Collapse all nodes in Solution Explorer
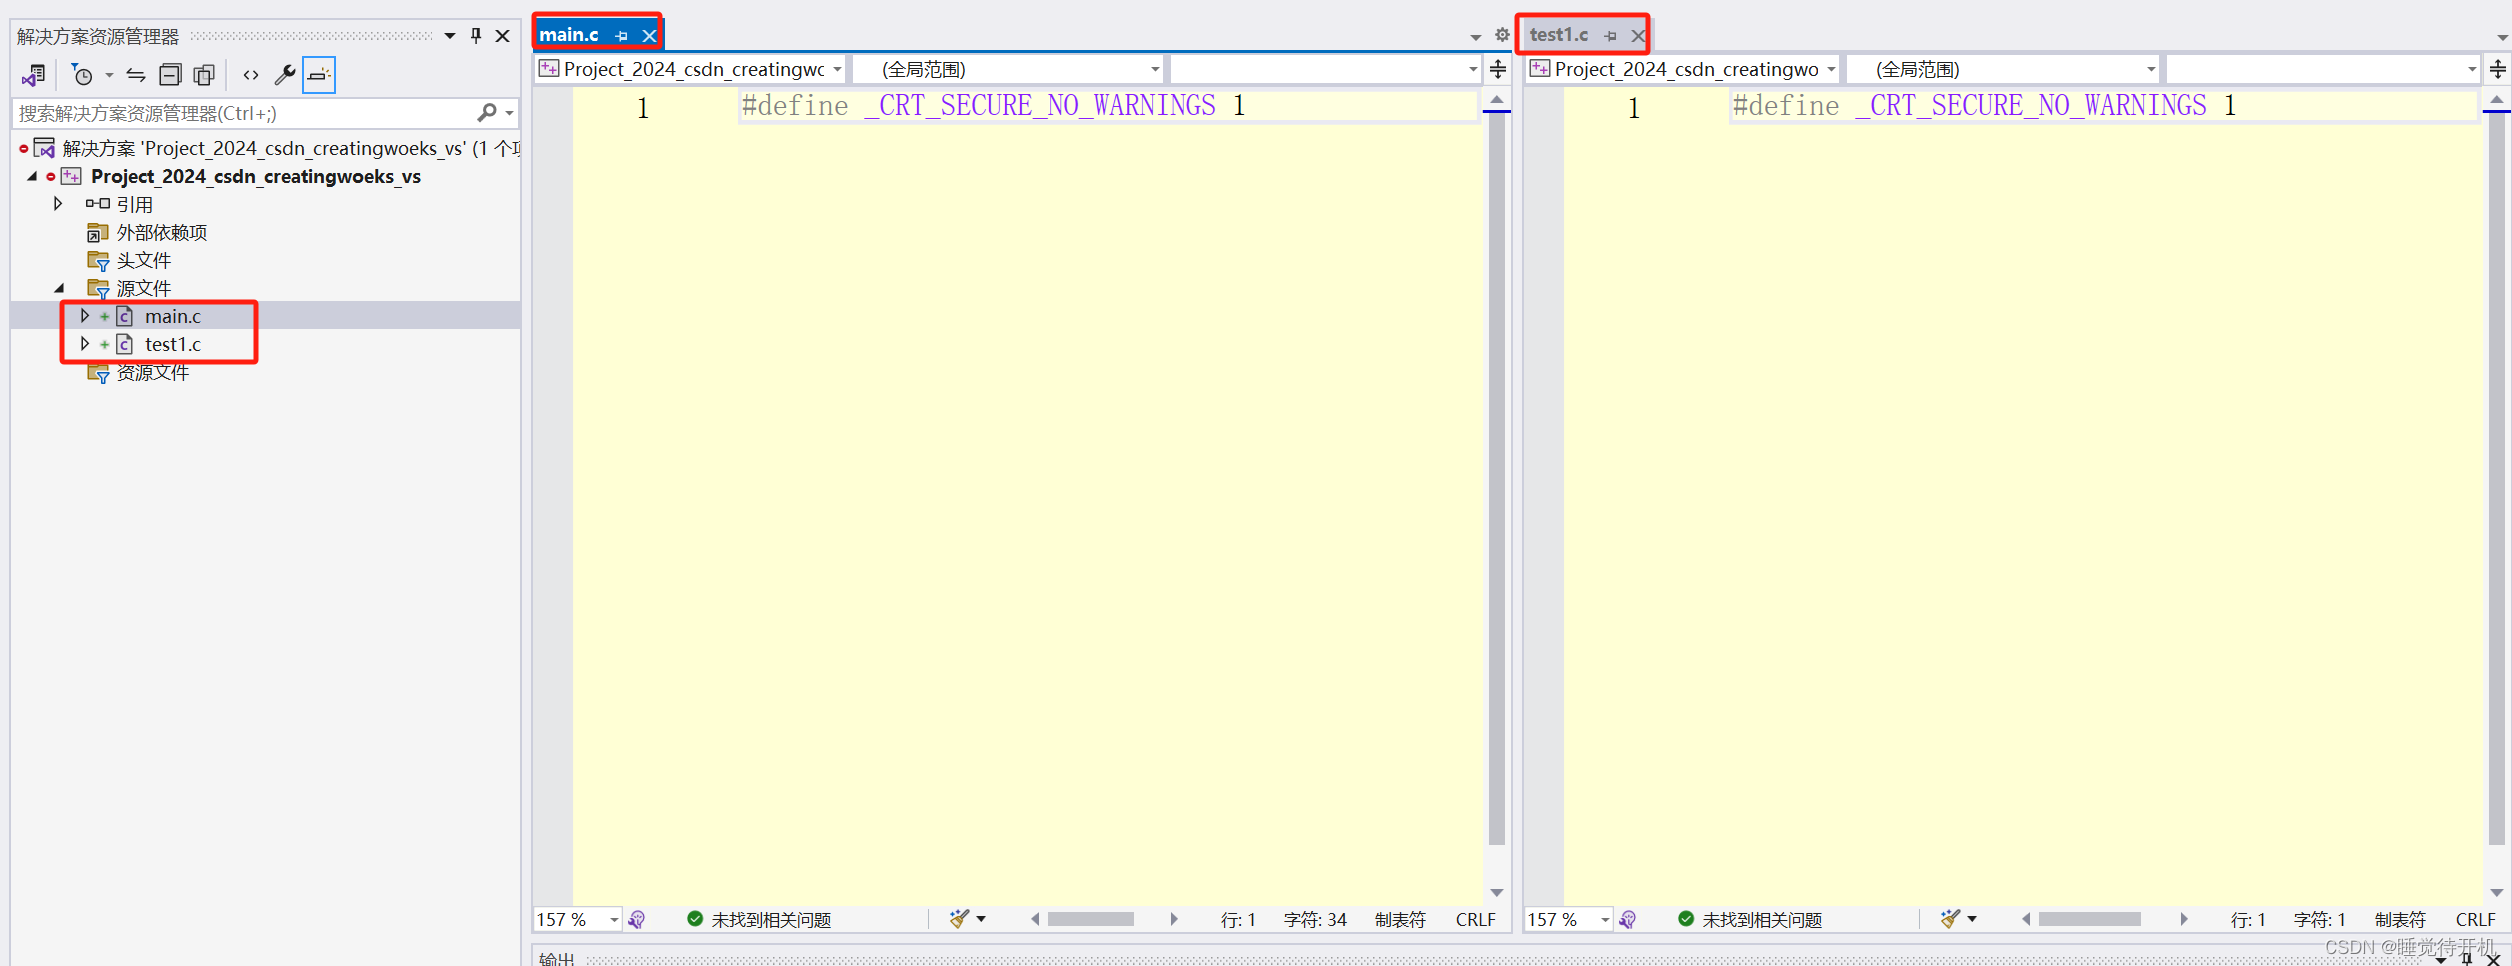The height and width of the screenshot is (966, 2512). [x=171, y=75]
